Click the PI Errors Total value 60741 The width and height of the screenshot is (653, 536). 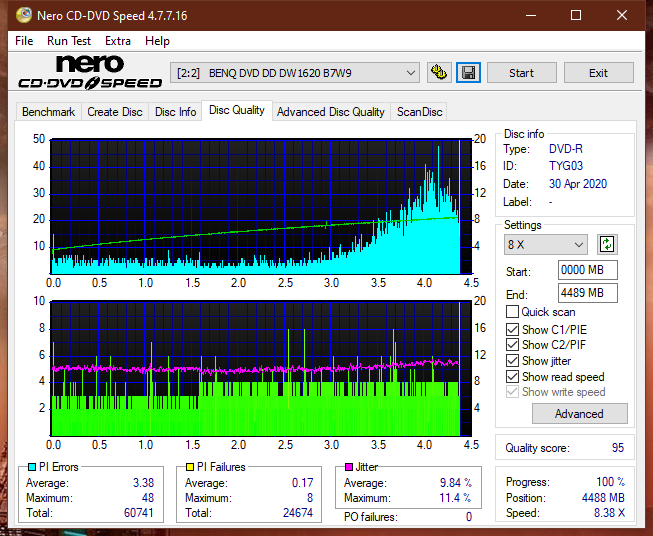(139, 512)
